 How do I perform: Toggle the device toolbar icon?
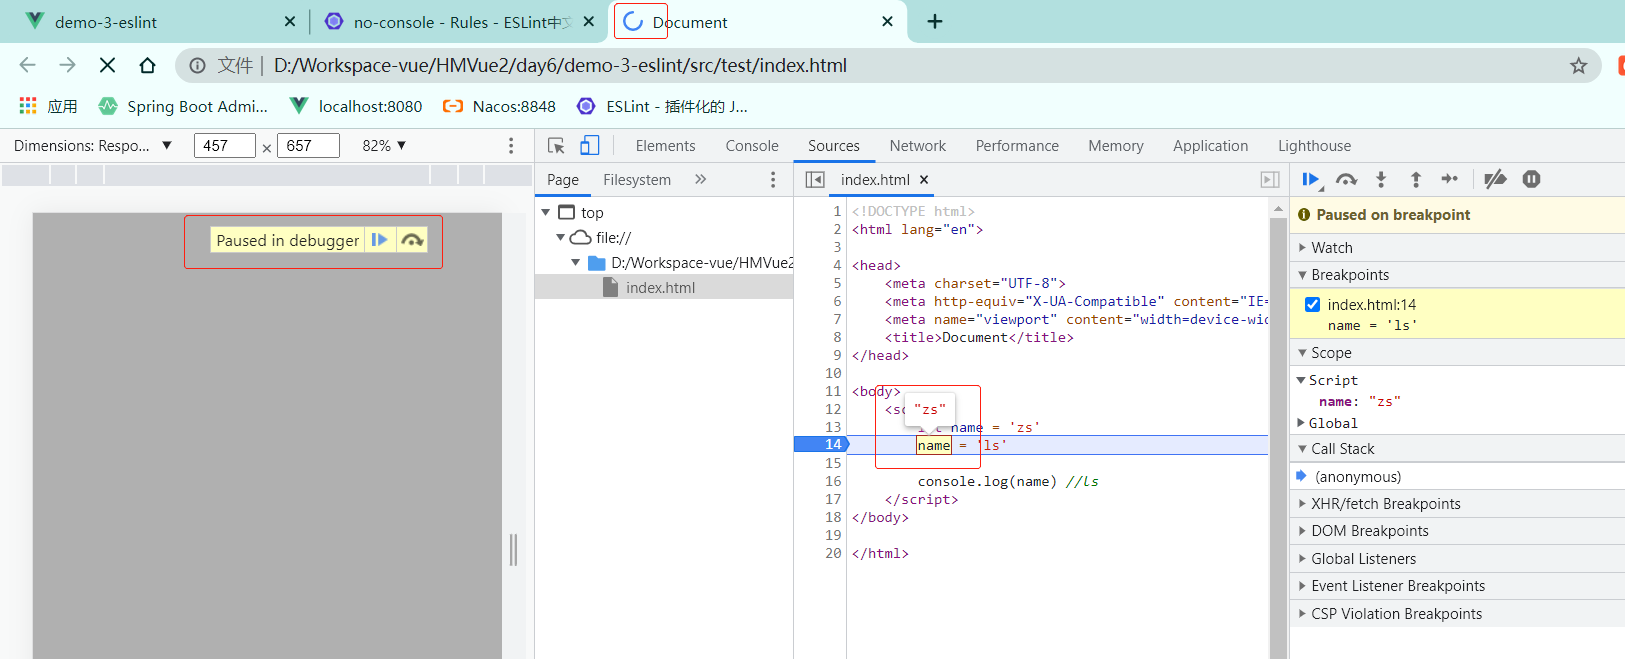coord(590,146)
